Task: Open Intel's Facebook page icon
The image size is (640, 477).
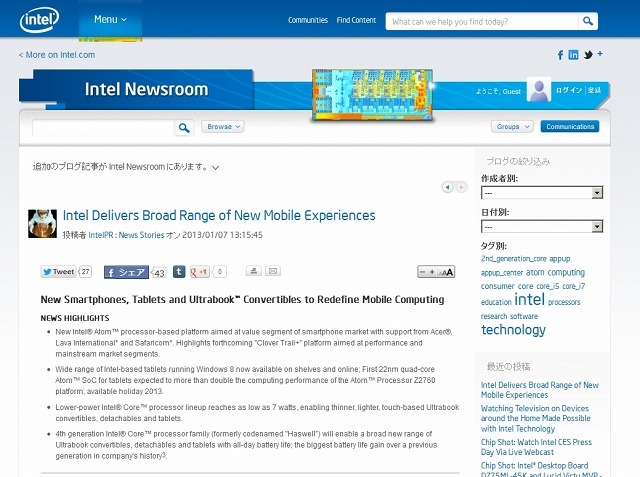Action: click(560, 55)
